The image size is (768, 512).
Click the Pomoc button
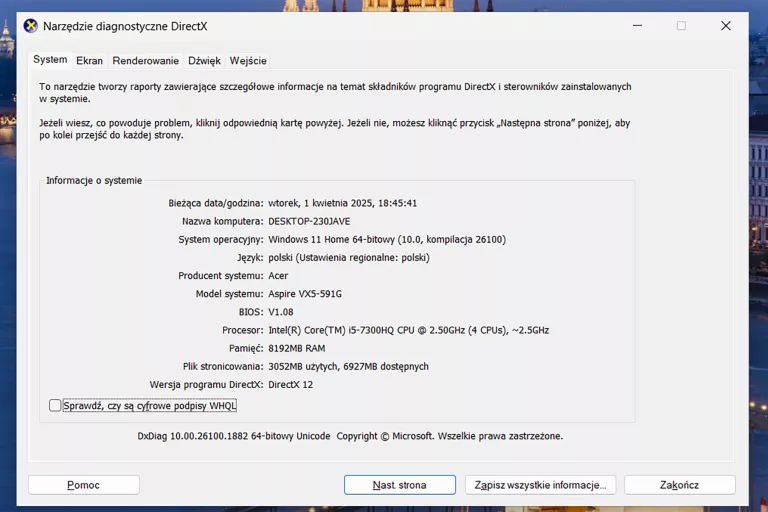[x=84, y=485]
